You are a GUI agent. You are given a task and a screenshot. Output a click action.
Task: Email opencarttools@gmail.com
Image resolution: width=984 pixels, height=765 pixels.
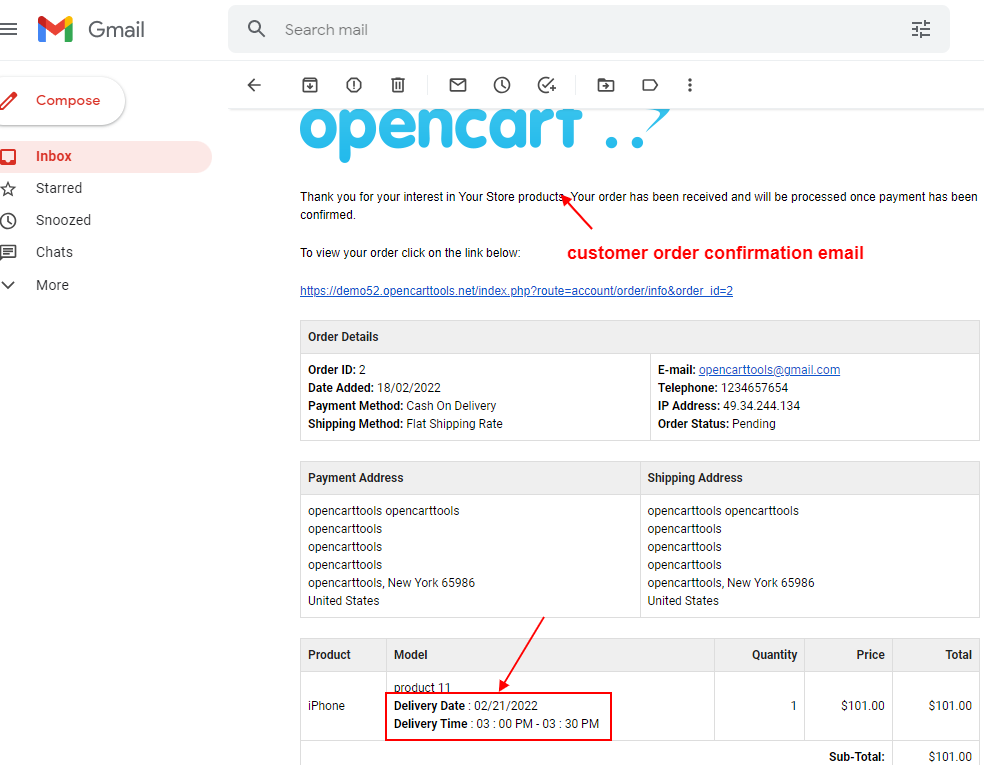coord(769,369)
